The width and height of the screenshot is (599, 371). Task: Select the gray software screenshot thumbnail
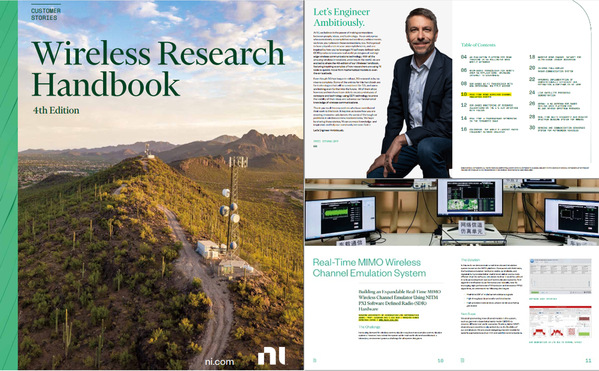click(560, 276)
